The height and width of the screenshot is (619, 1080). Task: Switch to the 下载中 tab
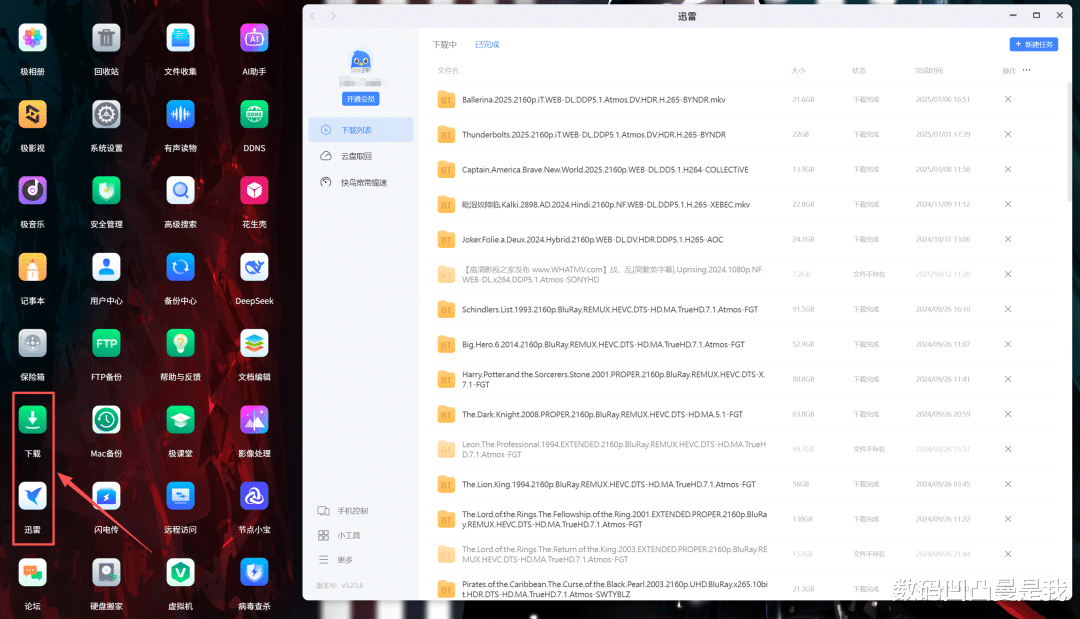[444, 45]
